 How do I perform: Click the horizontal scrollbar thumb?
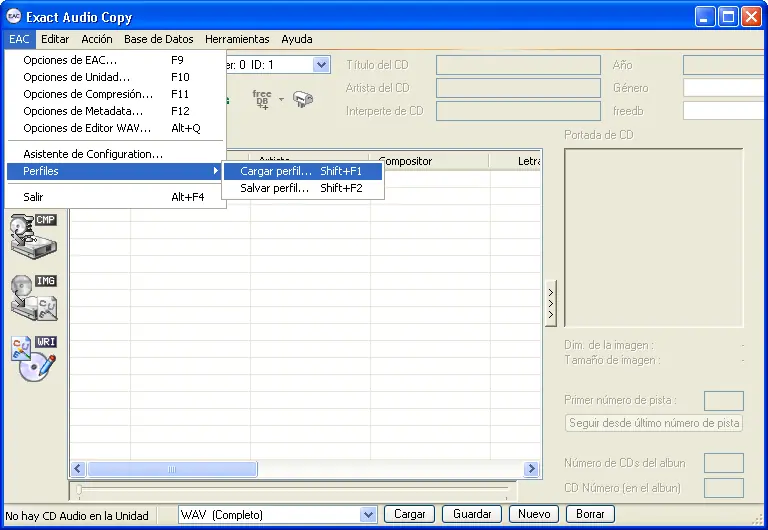pos(172,469)
